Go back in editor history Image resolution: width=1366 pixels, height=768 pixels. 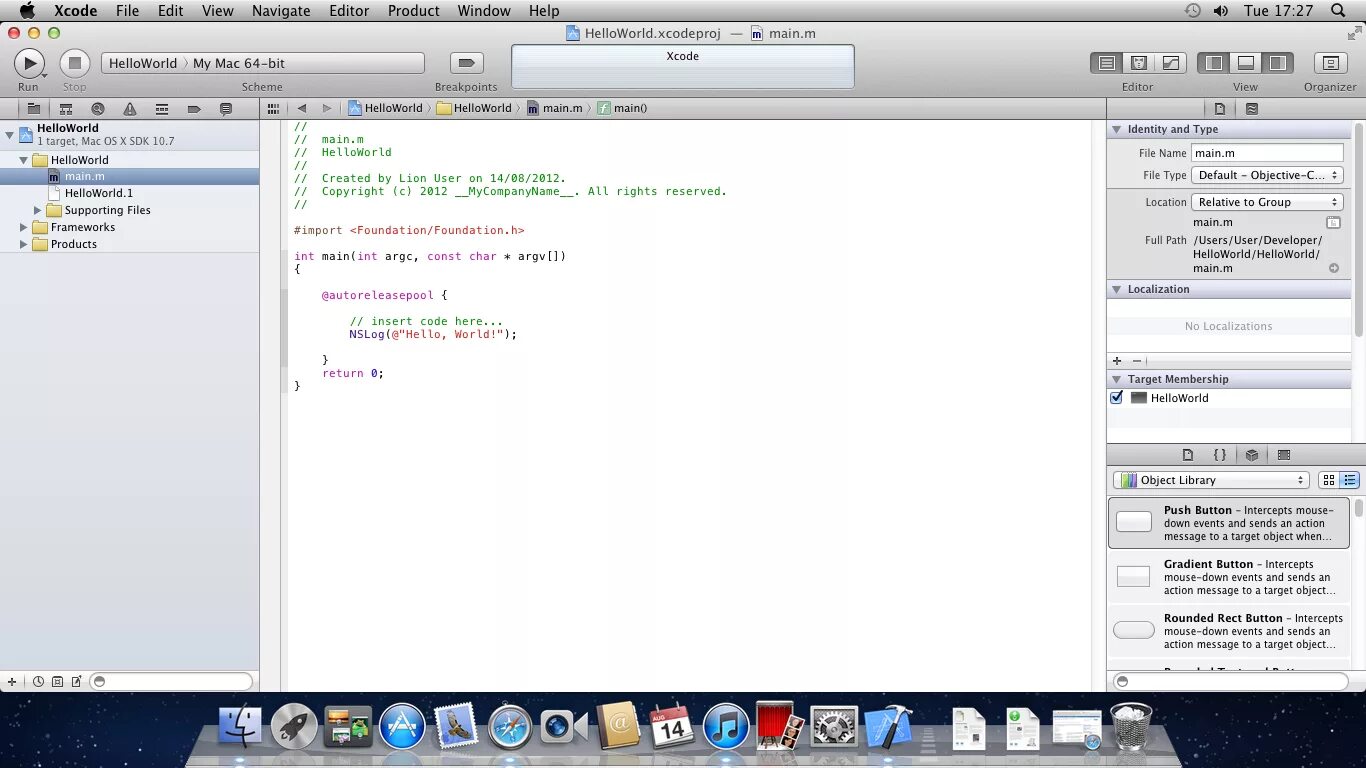click(301, 108)
